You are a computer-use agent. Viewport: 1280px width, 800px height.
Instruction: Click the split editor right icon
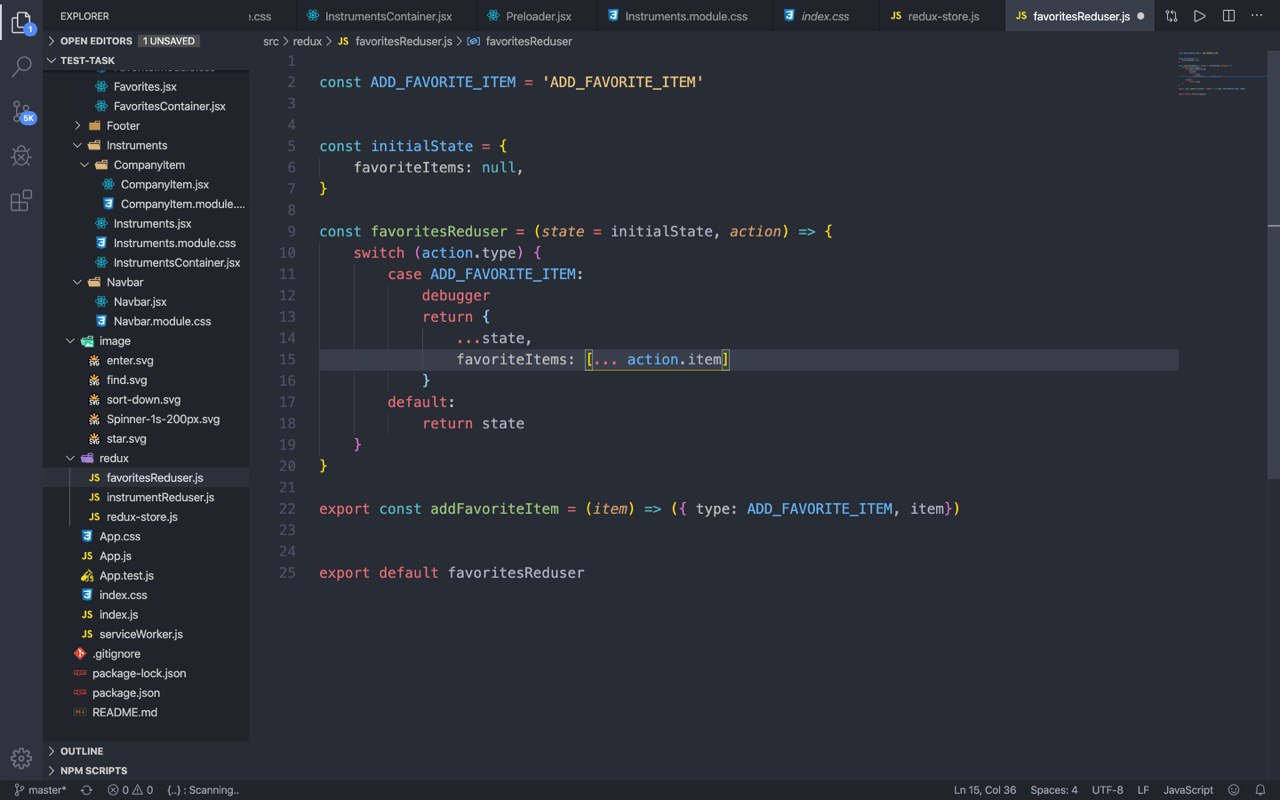(1229, 16)
